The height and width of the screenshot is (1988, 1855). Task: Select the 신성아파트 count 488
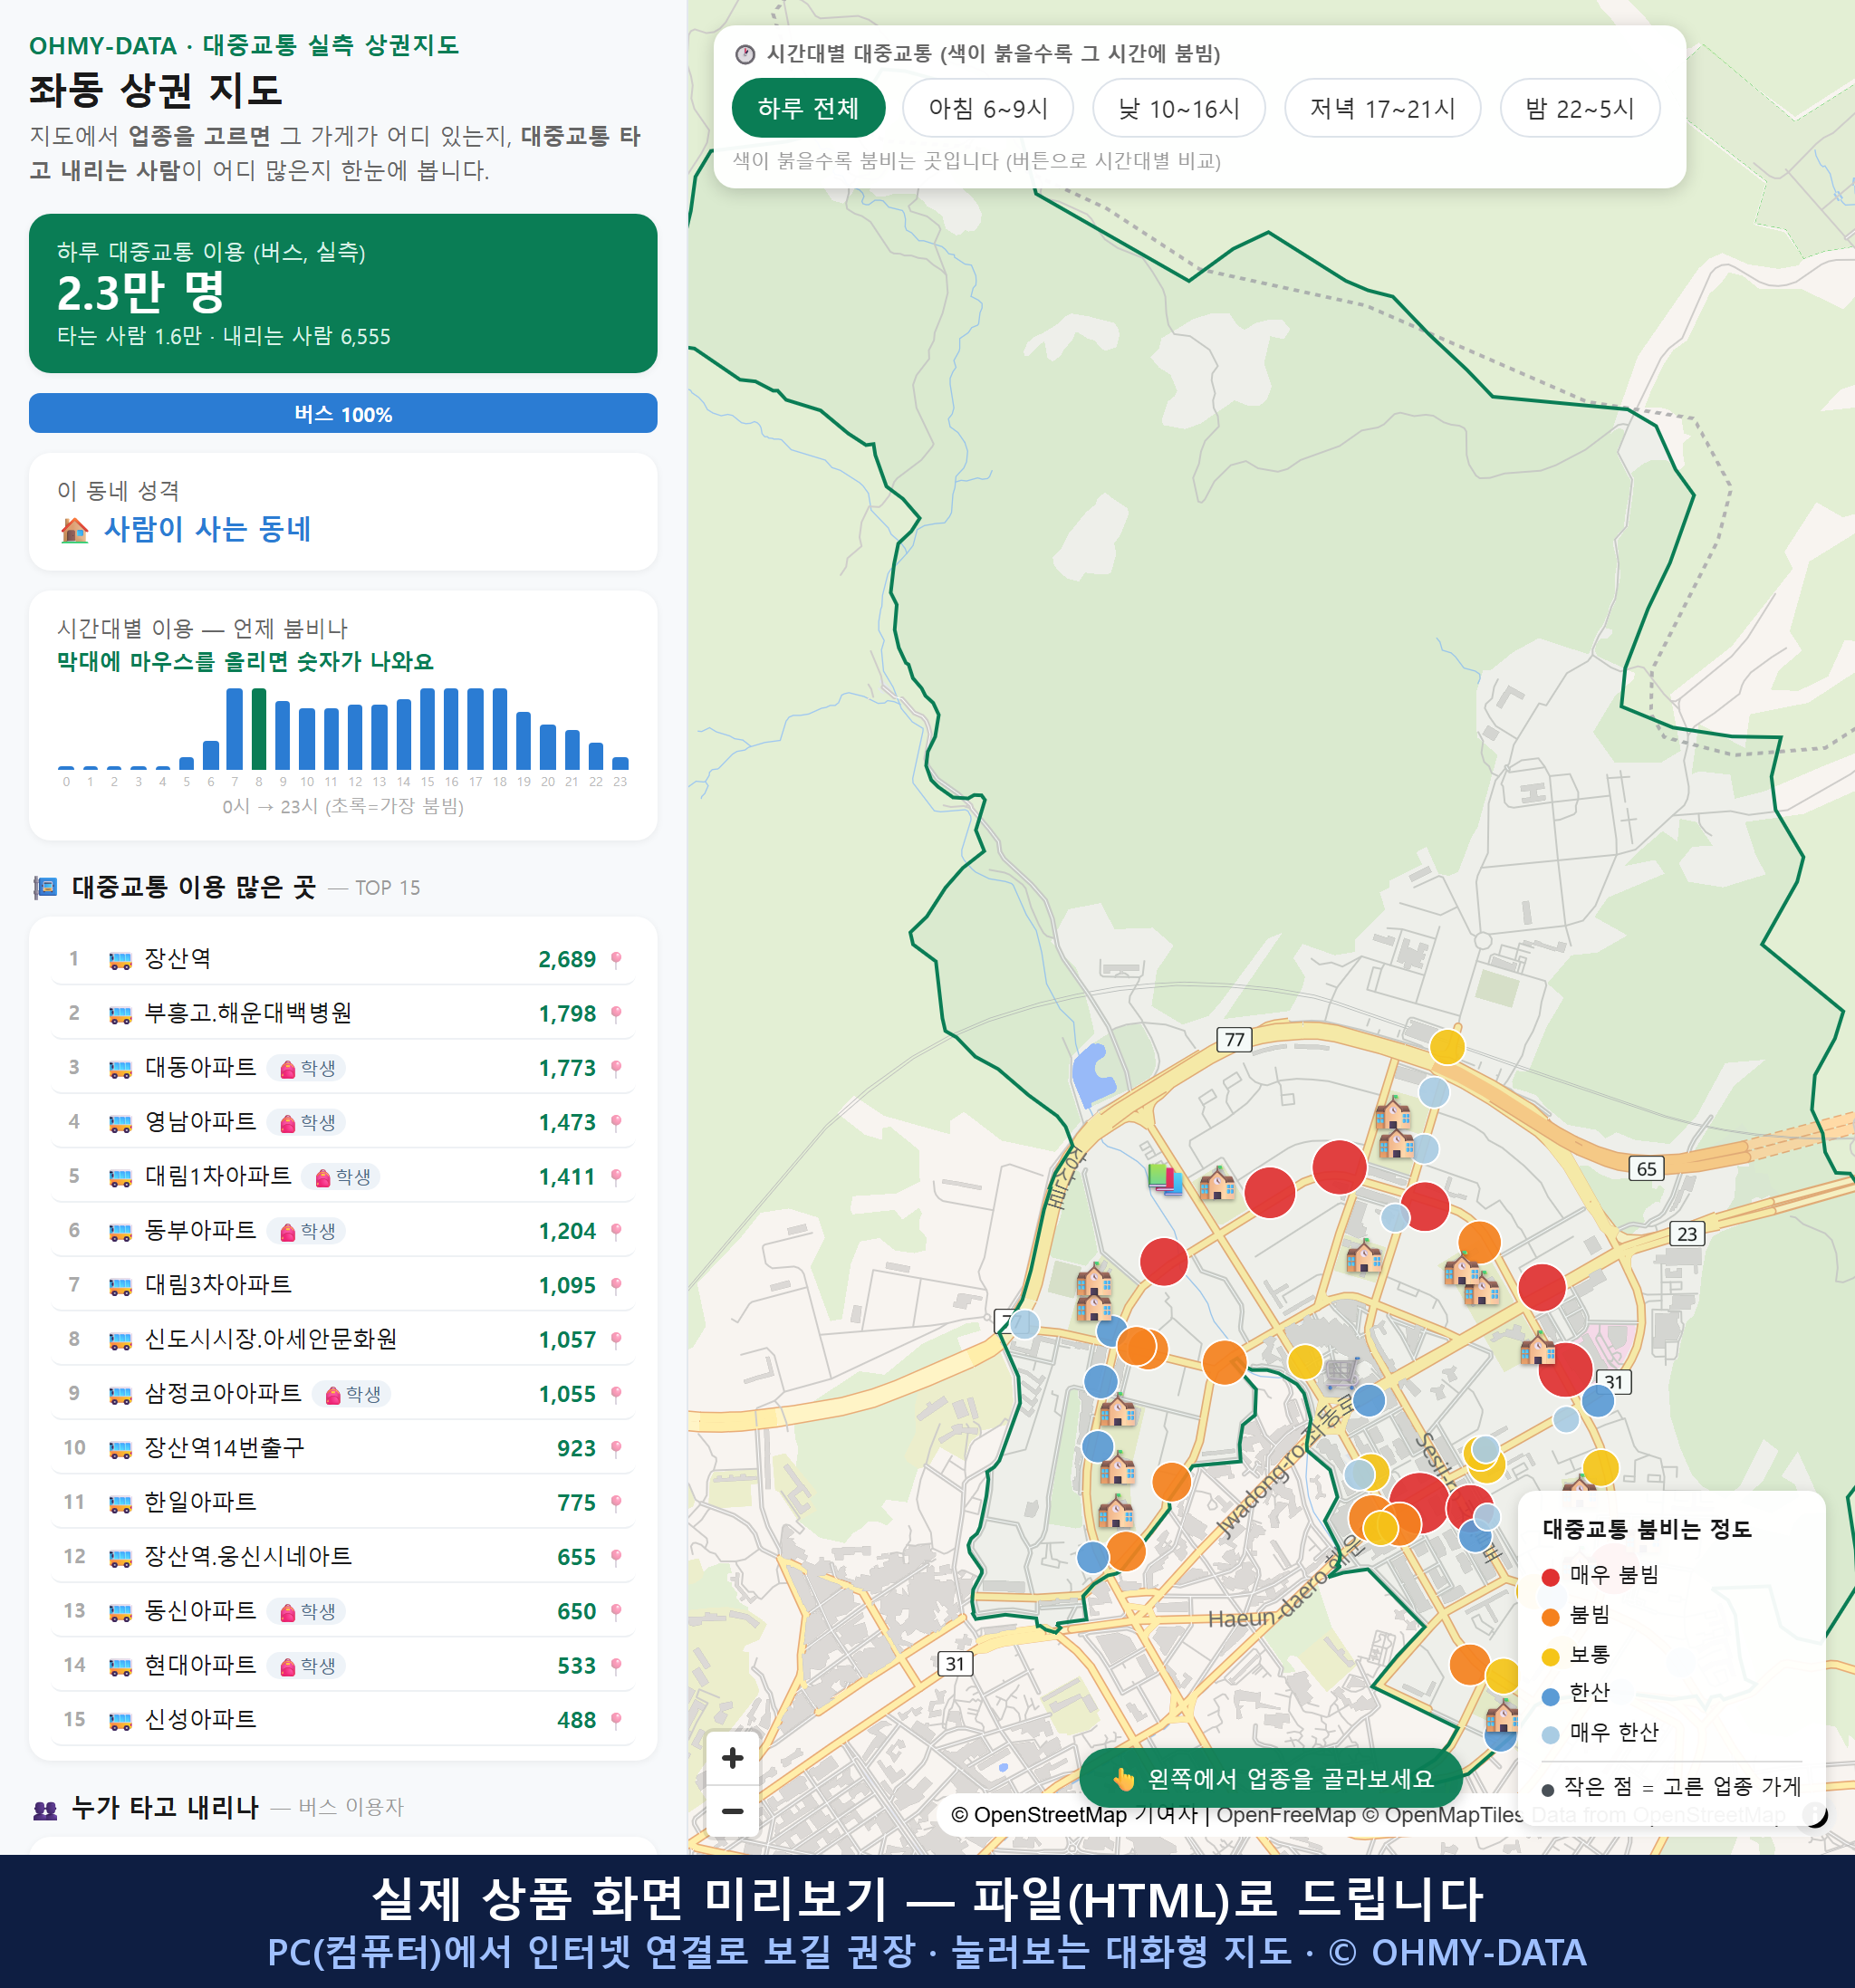(576, 1720)
